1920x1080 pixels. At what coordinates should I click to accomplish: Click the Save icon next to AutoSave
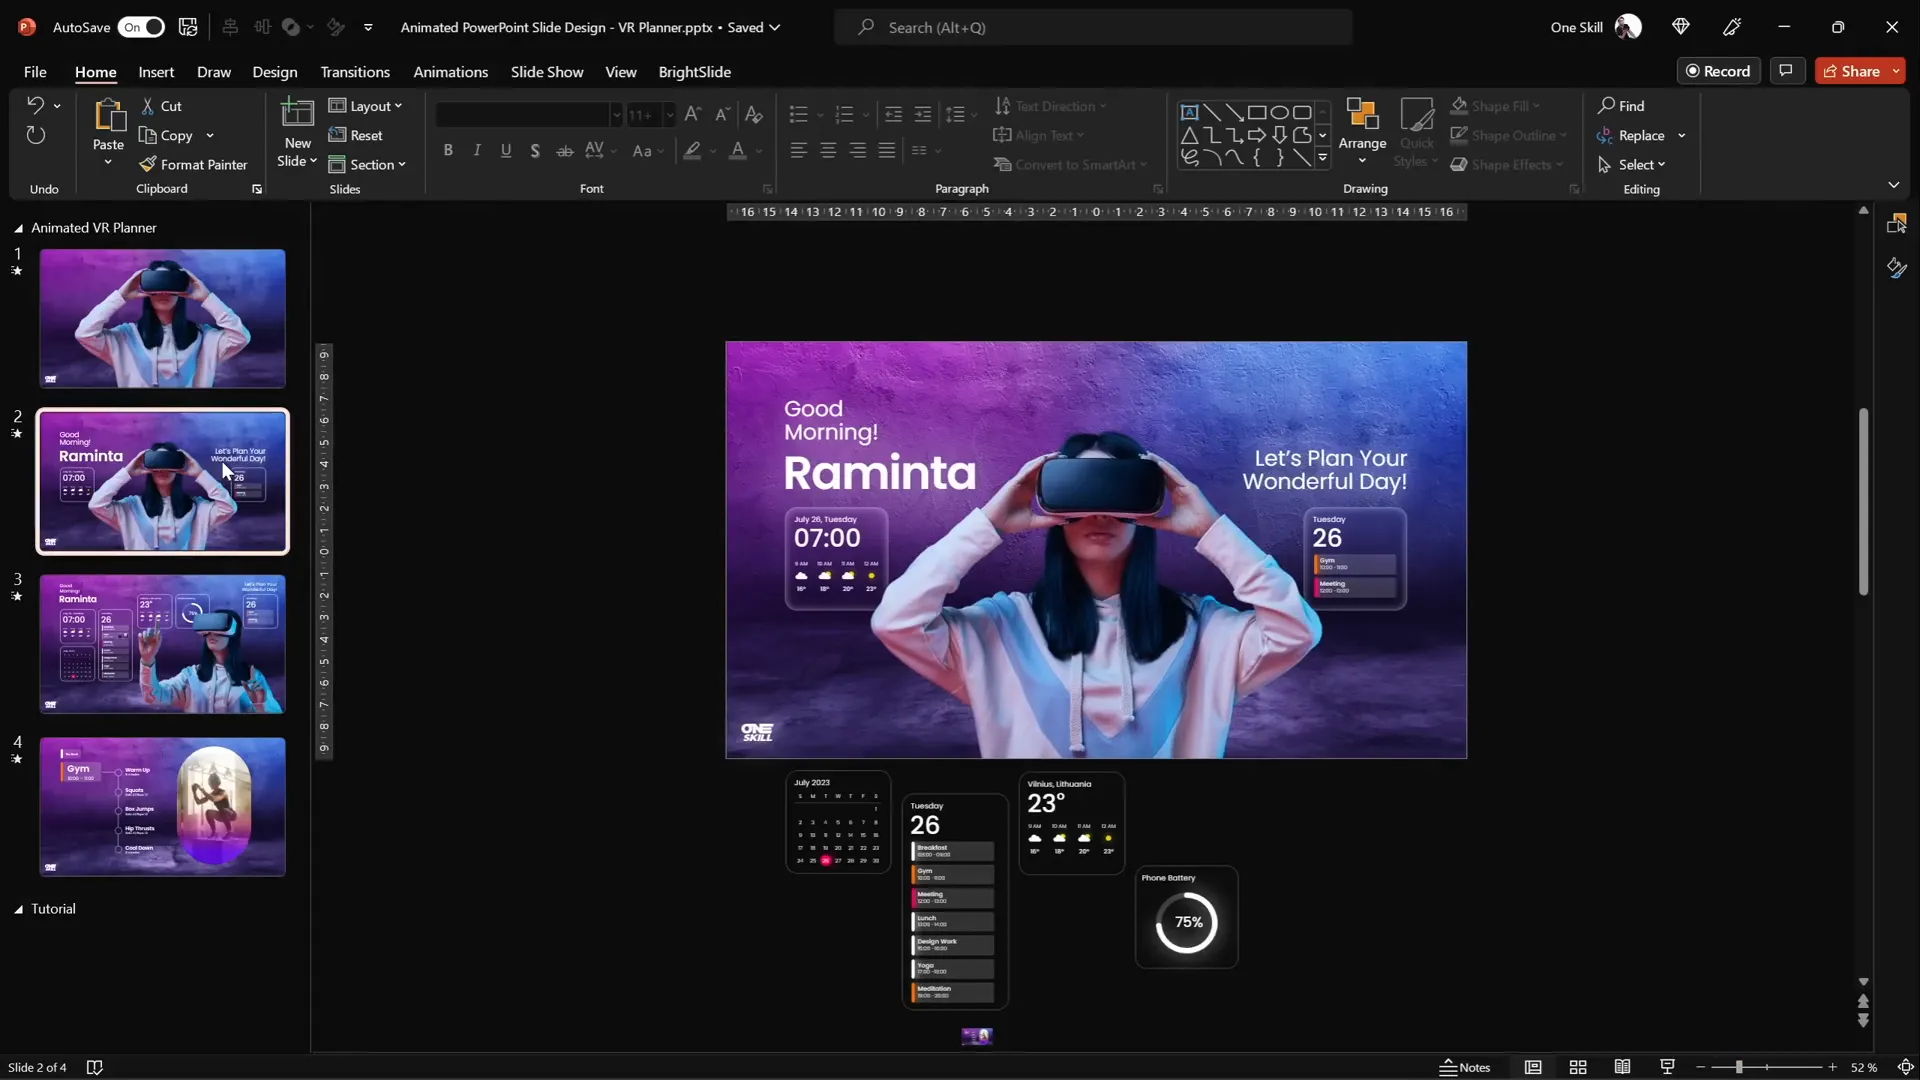coord(188,27)
